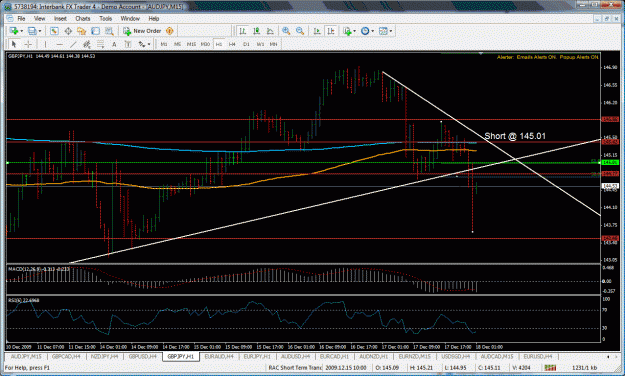Click the New Order button

coord(142,31)
